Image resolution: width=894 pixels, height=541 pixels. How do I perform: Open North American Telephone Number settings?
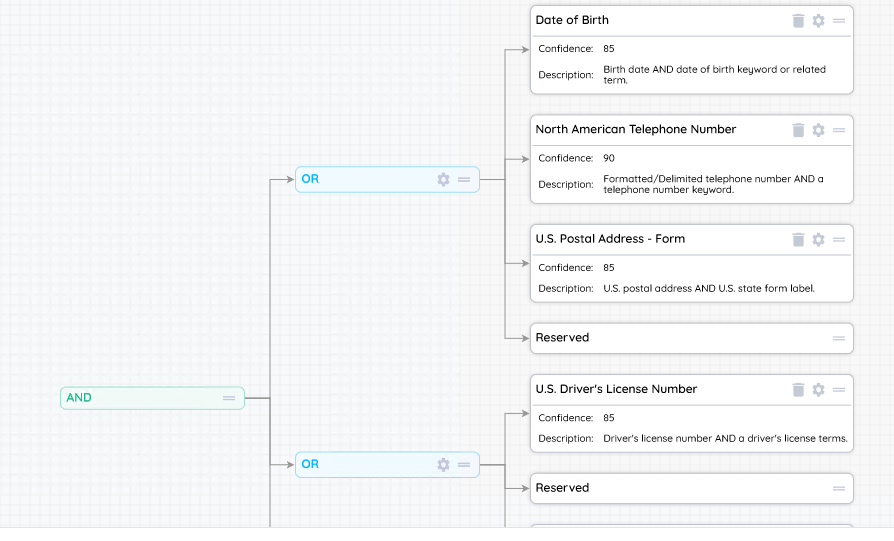[x=818, y=130]
